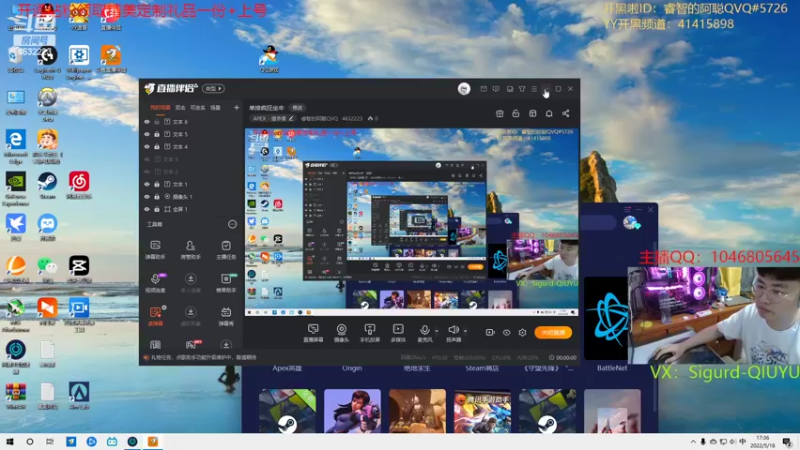The width and height of the screenshot is (800, 450).
Task: Open the 主播任务 tool in the toolbox
Action: (x=226, y=250)
